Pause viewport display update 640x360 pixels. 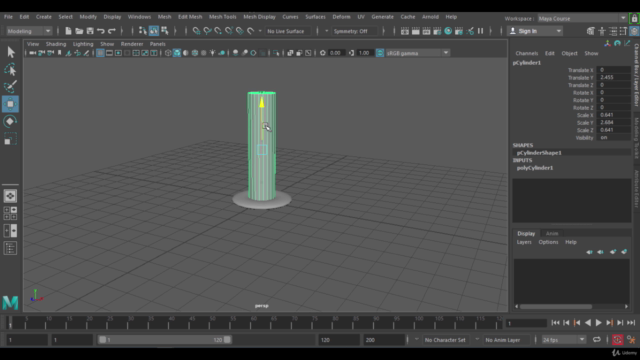[x=480, y=31]
